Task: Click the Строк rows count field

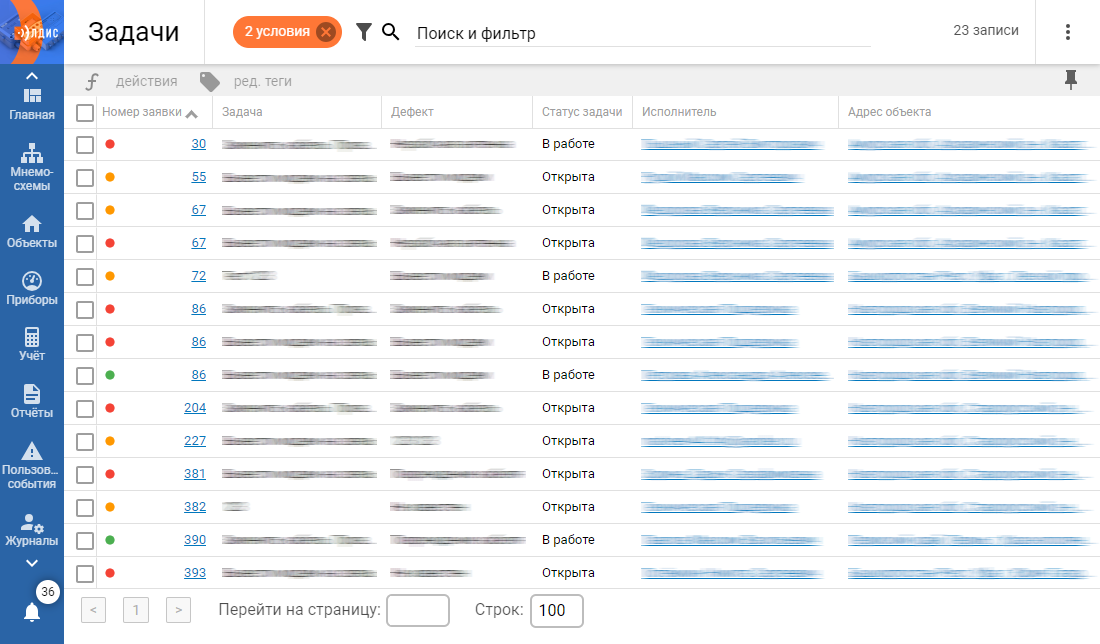Action: [x=556, y=610]
